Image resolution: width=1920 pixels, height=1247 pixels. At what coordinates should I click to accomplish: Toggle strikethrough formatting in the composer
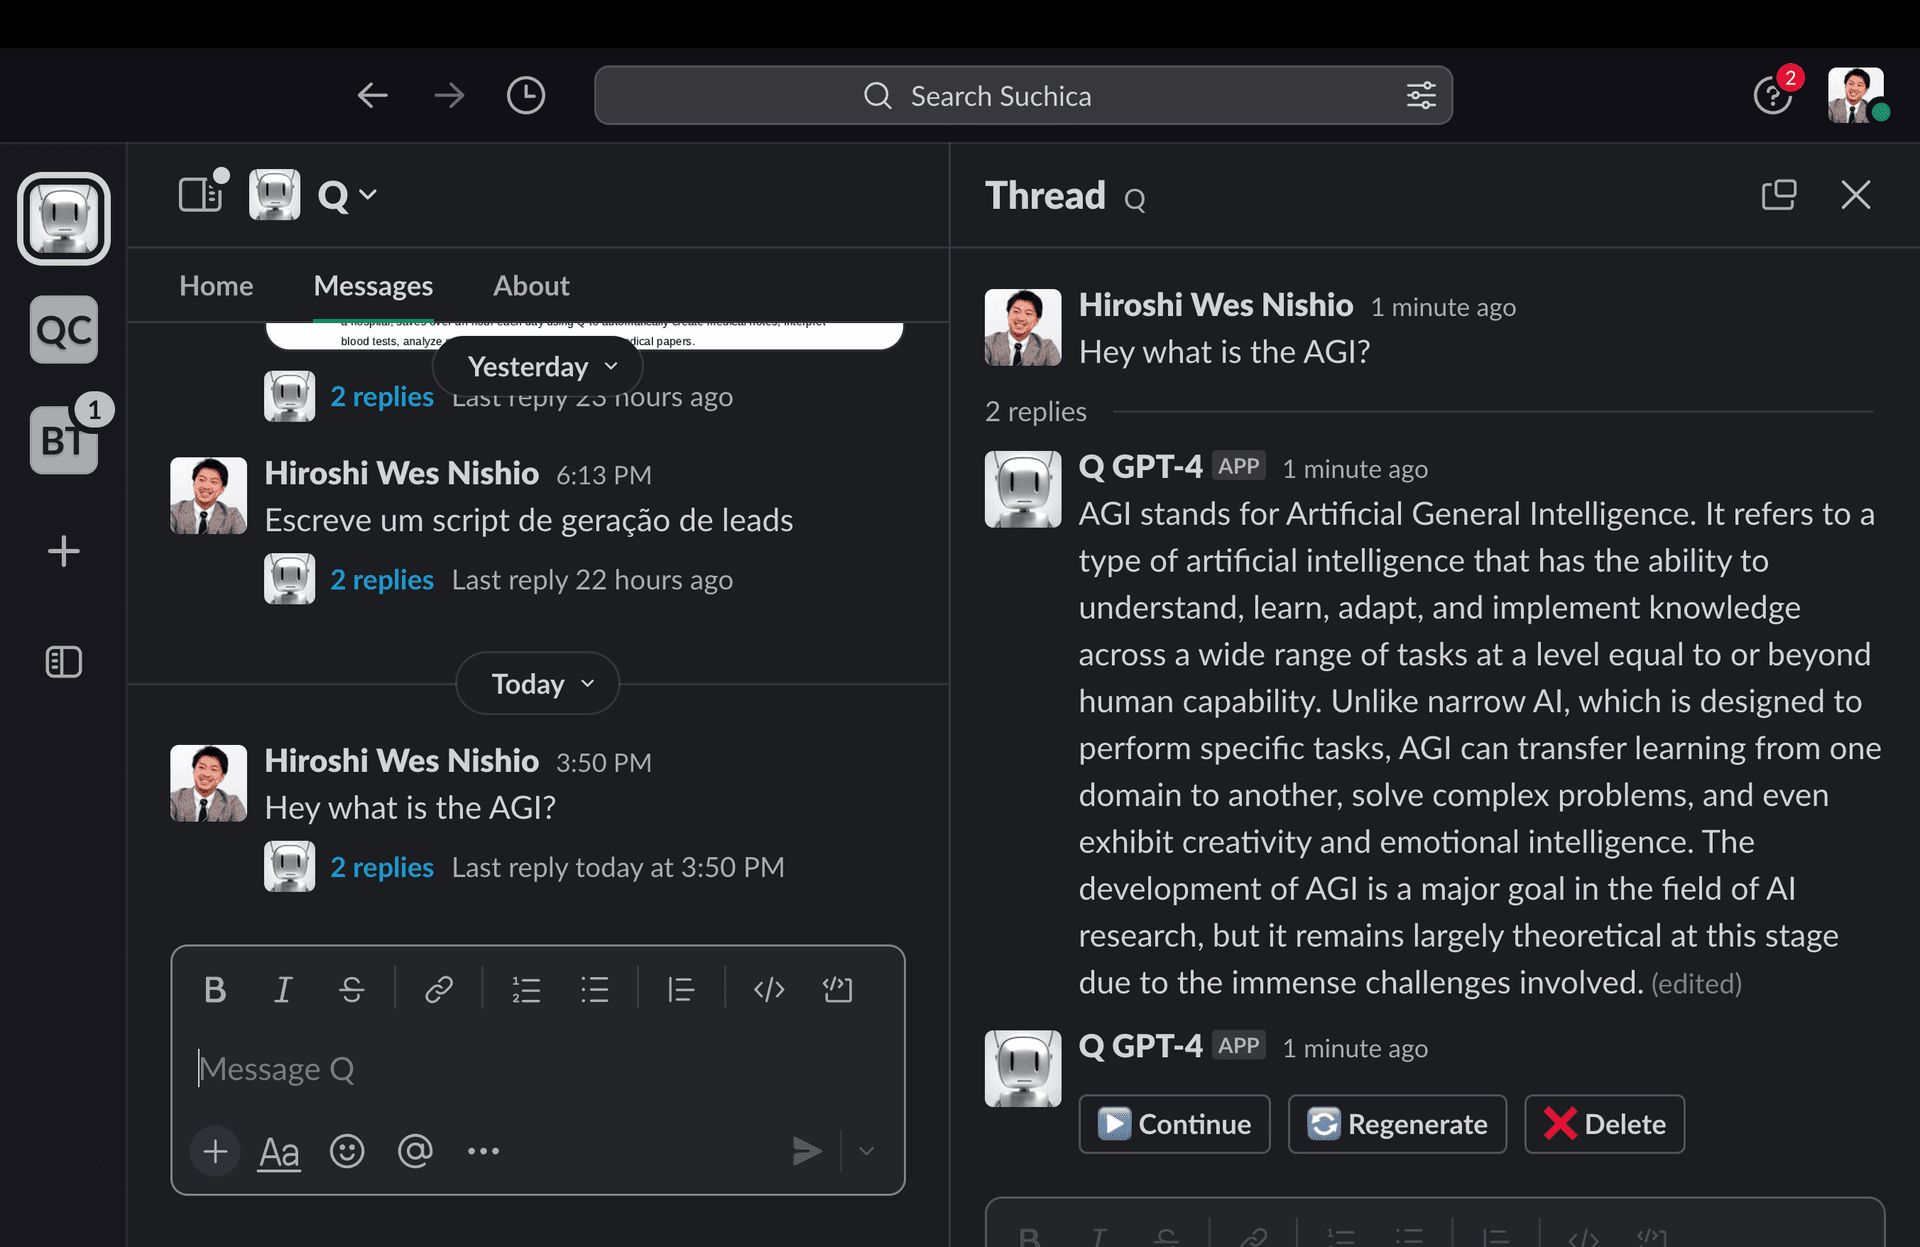pos(352,989)
